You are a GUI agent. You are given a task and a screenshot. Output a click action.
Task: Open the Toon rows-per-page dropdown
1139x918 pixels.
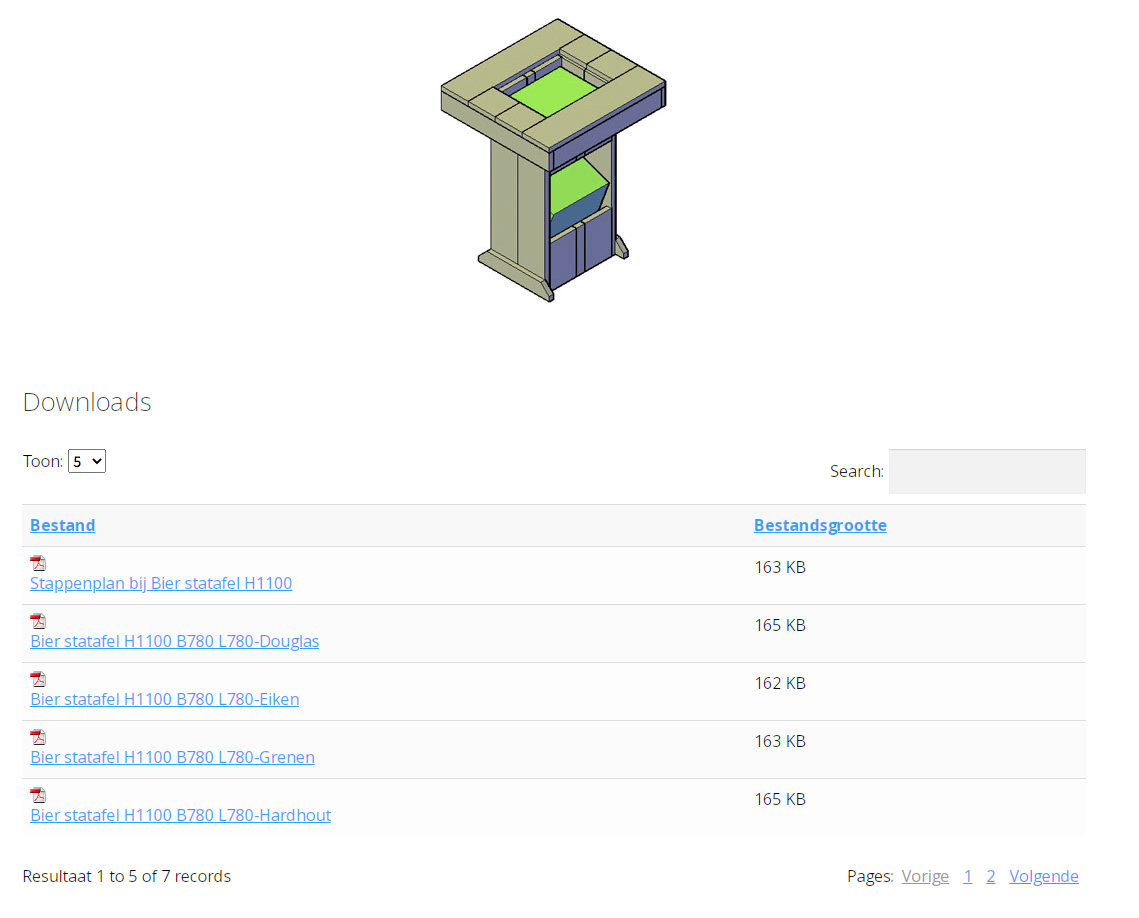pyautogui.click(x=87, y=461)
